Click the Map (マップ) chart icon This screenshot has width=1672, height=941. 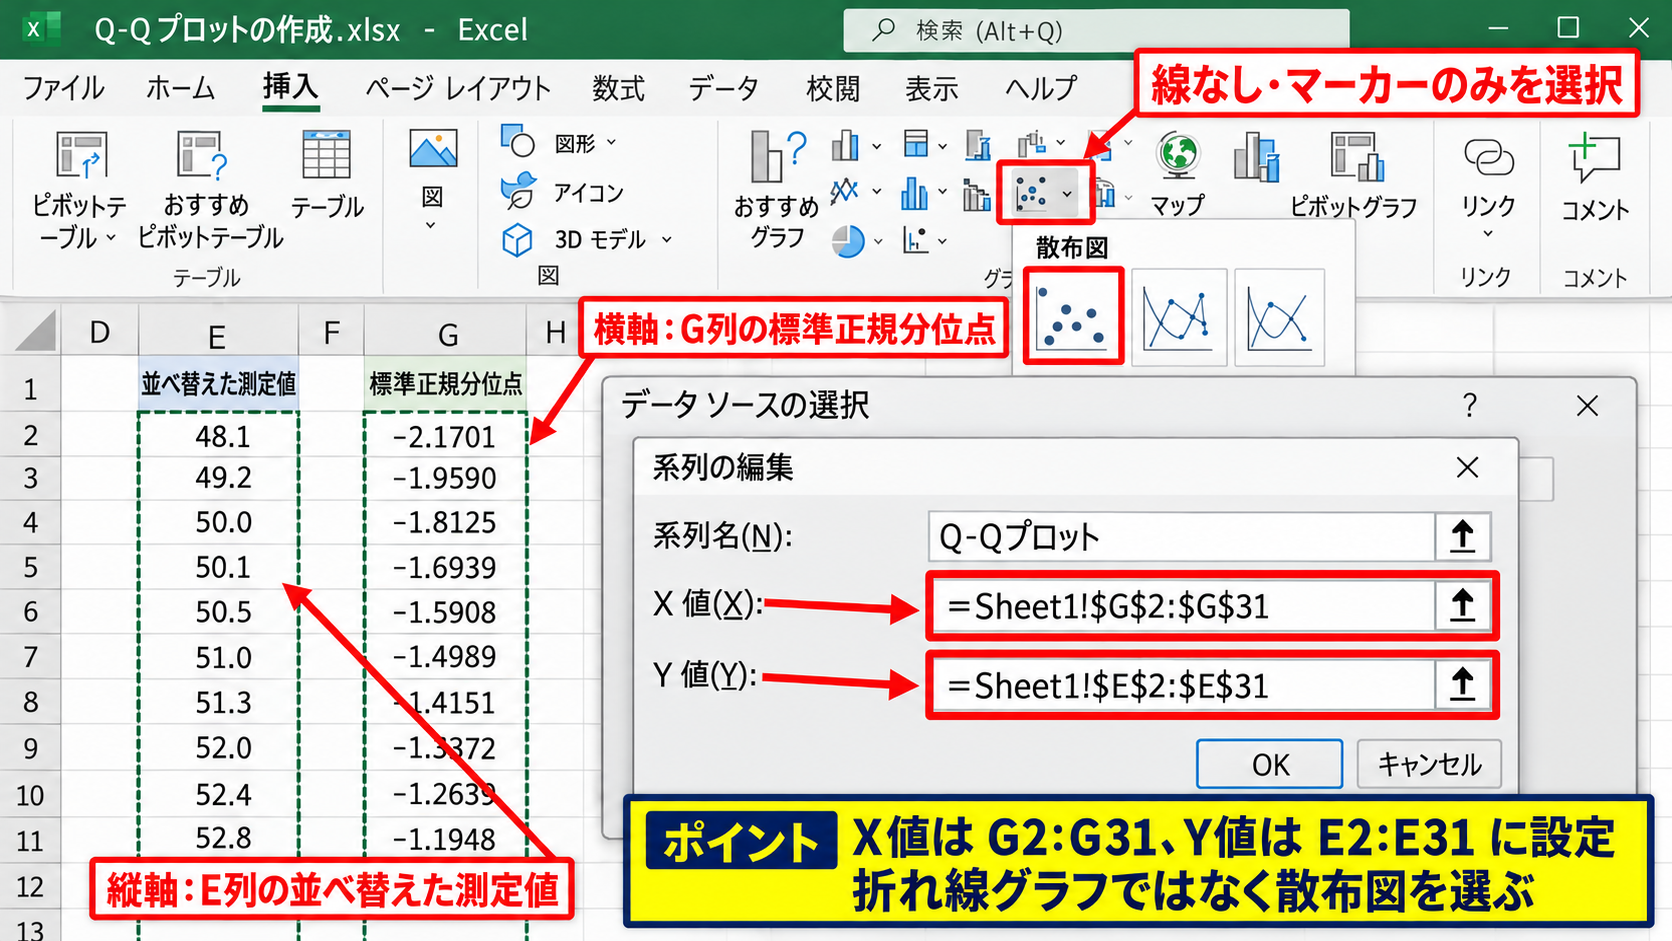click(x=1178, y=155)
